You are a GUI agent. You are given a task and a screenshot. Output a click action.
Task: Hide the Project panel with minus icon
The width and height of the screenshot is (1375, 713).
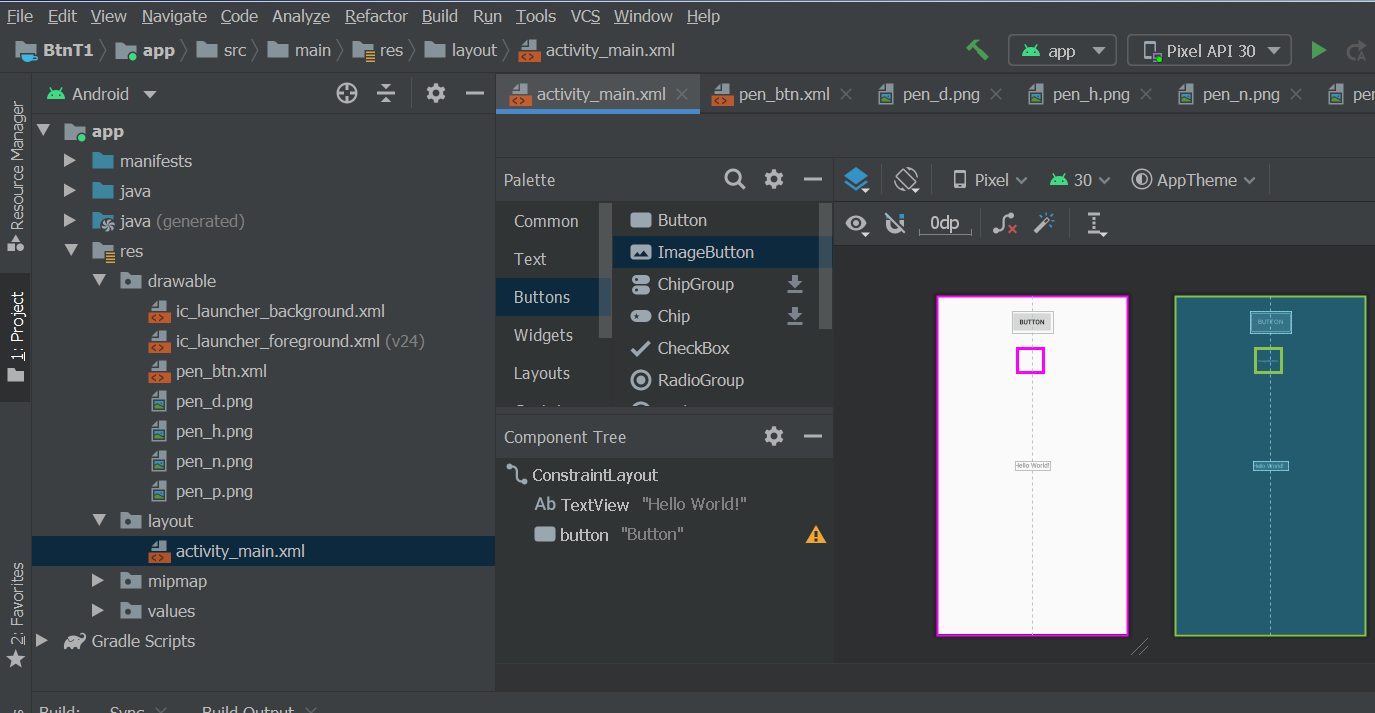475,93
